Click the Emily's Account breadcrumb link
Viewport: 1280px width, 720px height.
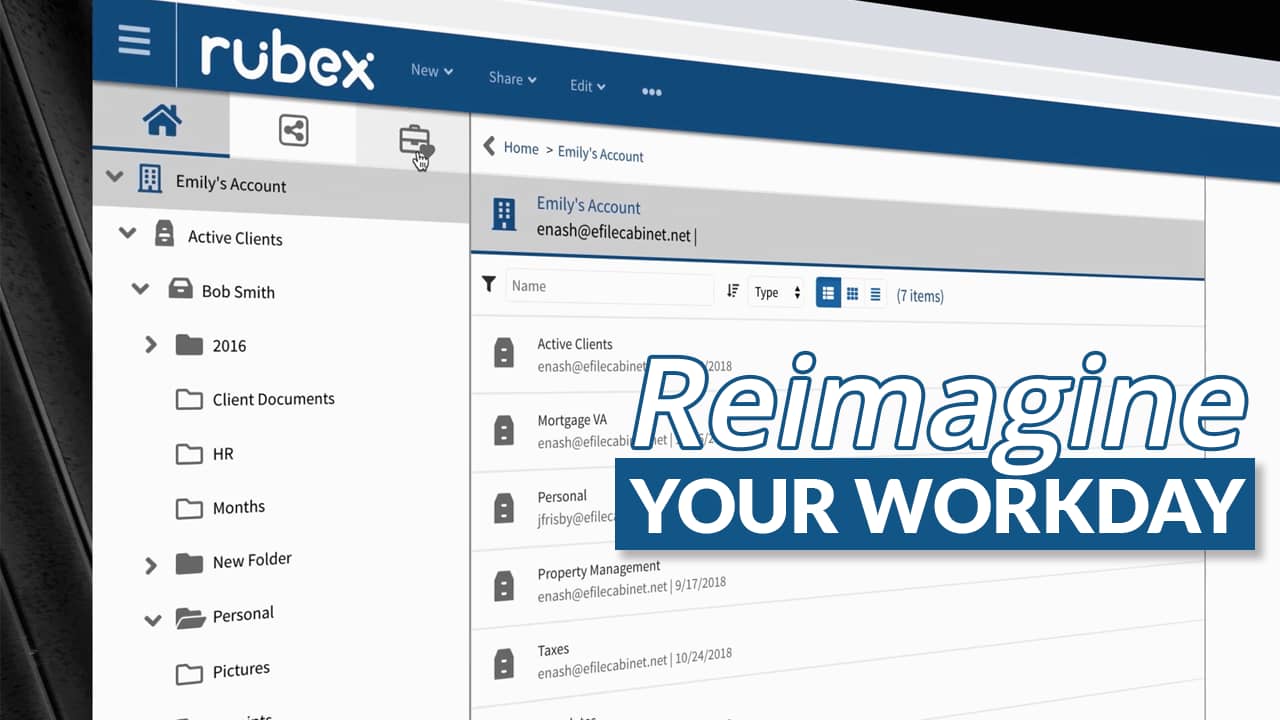coord(601,154)
